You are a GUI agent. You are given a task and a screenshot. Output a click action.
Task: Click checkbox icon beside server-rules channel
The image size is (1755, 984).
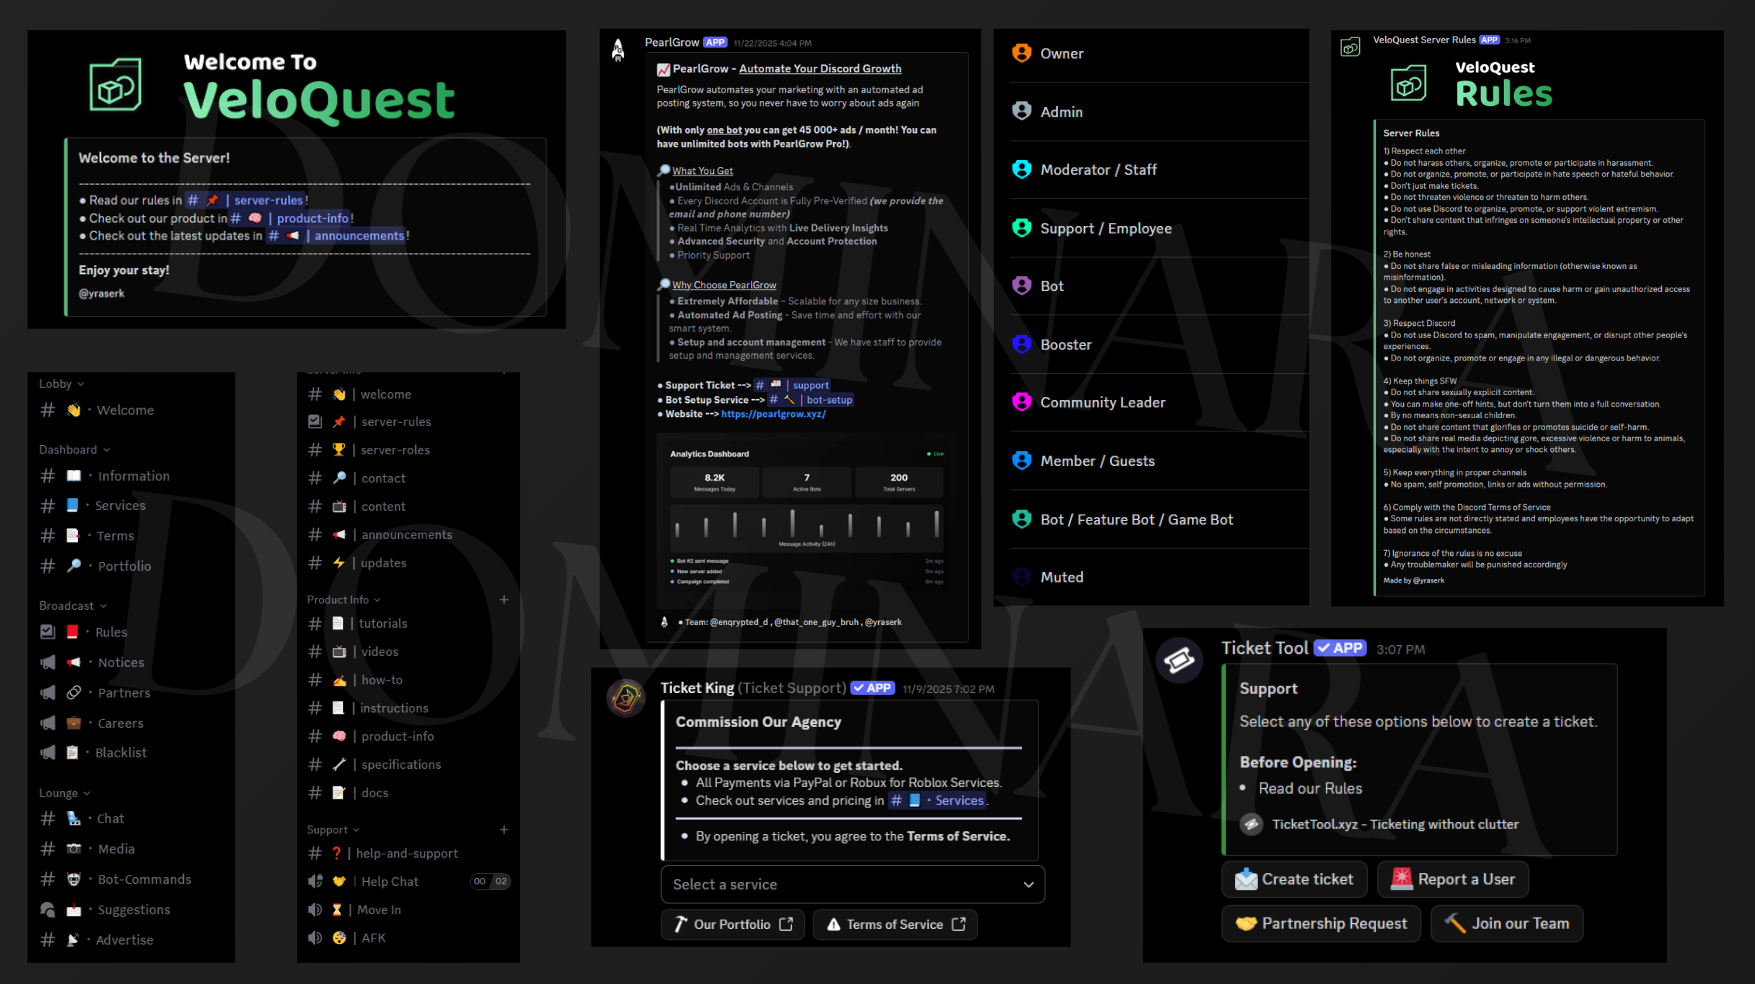click(x=315, y=422)
